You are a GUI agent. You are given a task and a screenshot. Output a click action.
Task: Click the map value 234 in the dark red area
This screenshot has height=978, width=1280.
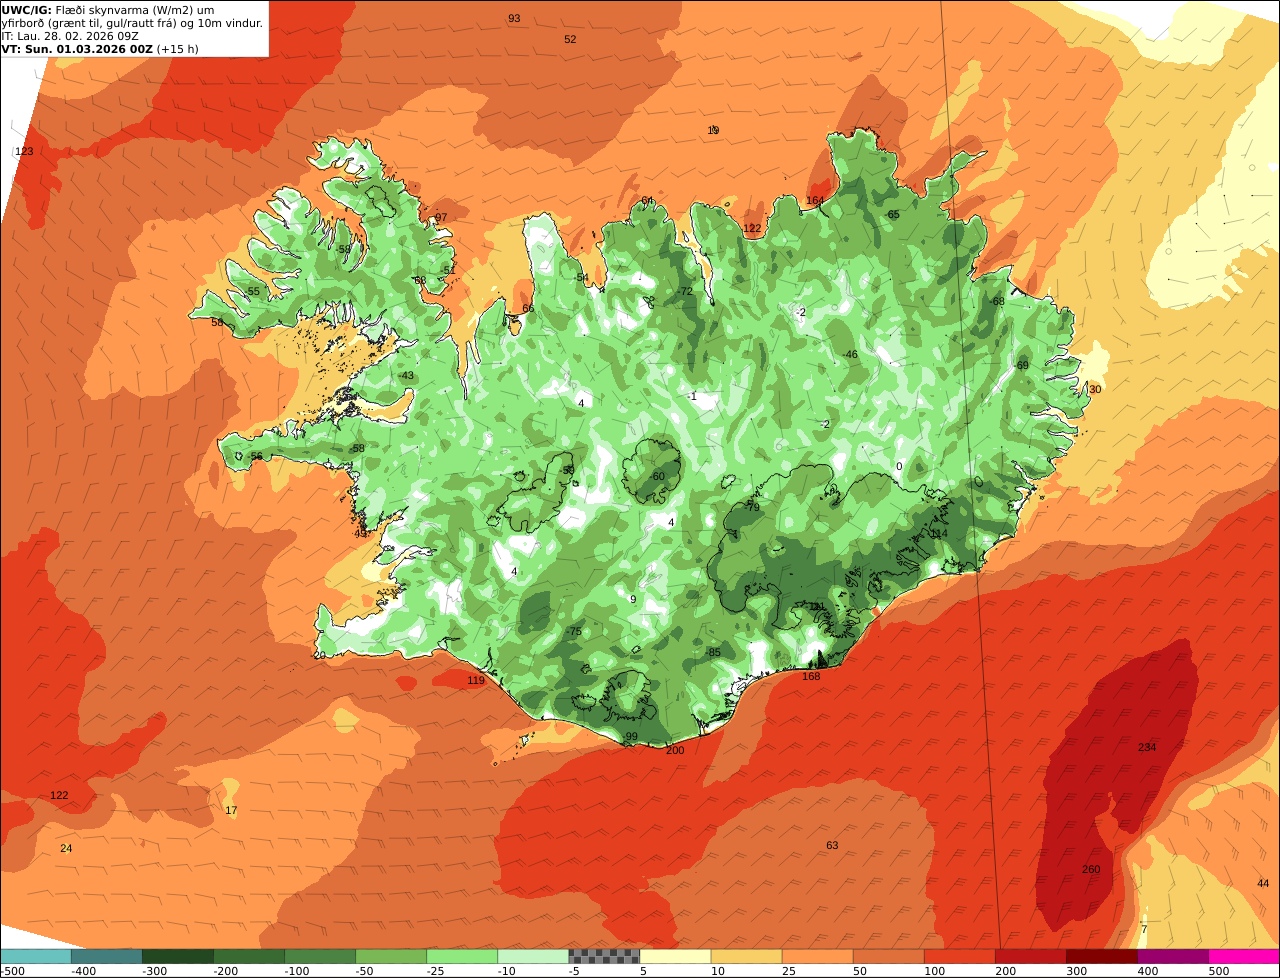pos(1147,747)
